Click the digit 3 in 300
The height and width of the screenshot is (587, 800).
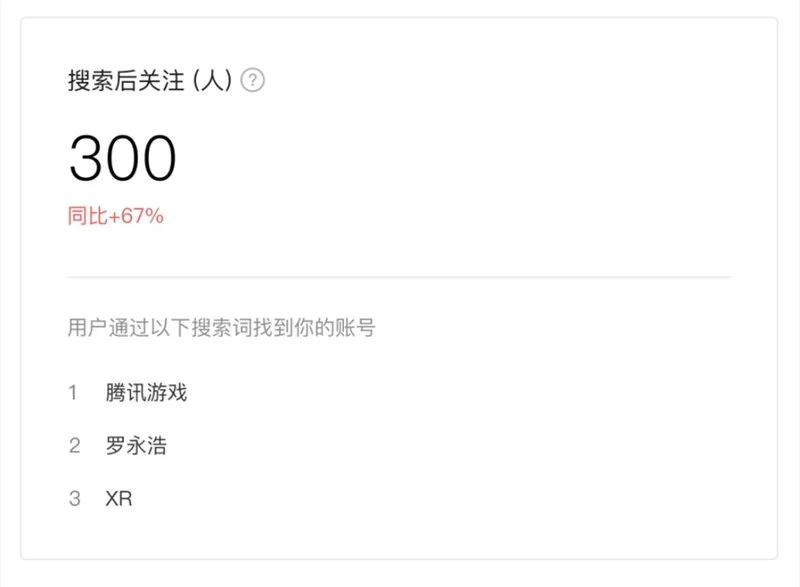[86, 158]
